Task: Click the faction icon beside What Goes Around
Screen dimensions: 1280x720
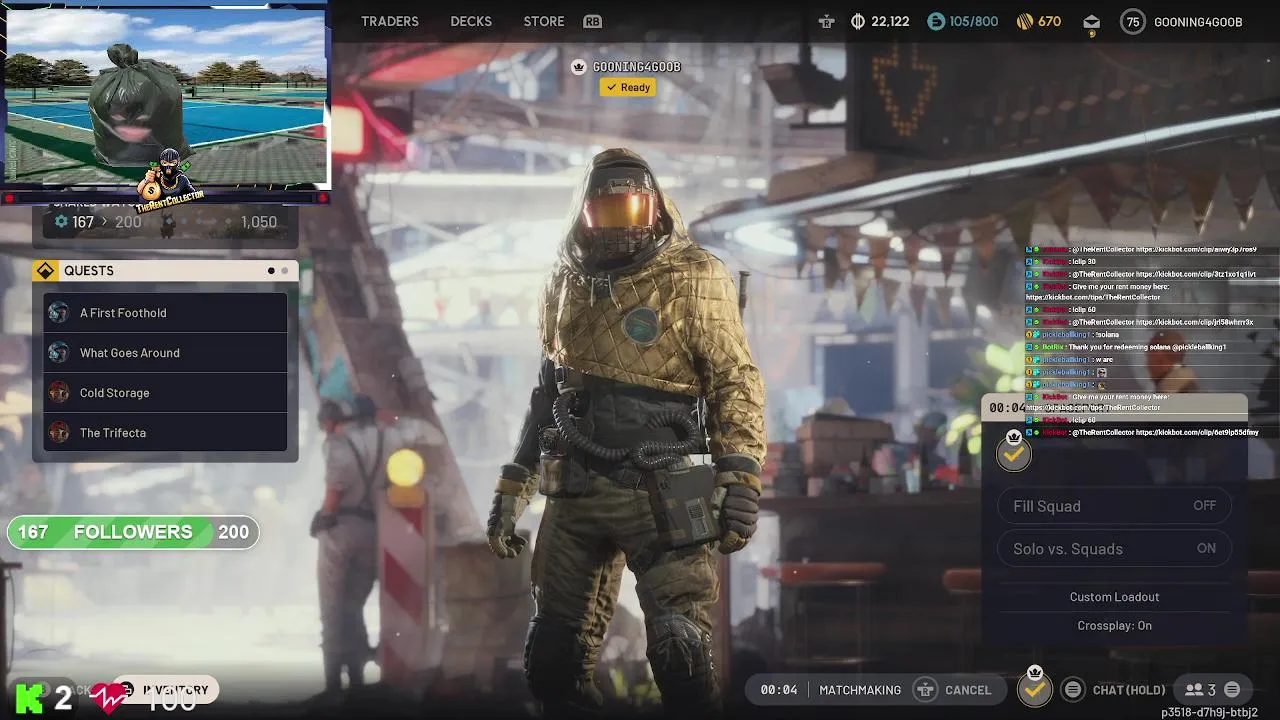Action: (x=59, y=353)
